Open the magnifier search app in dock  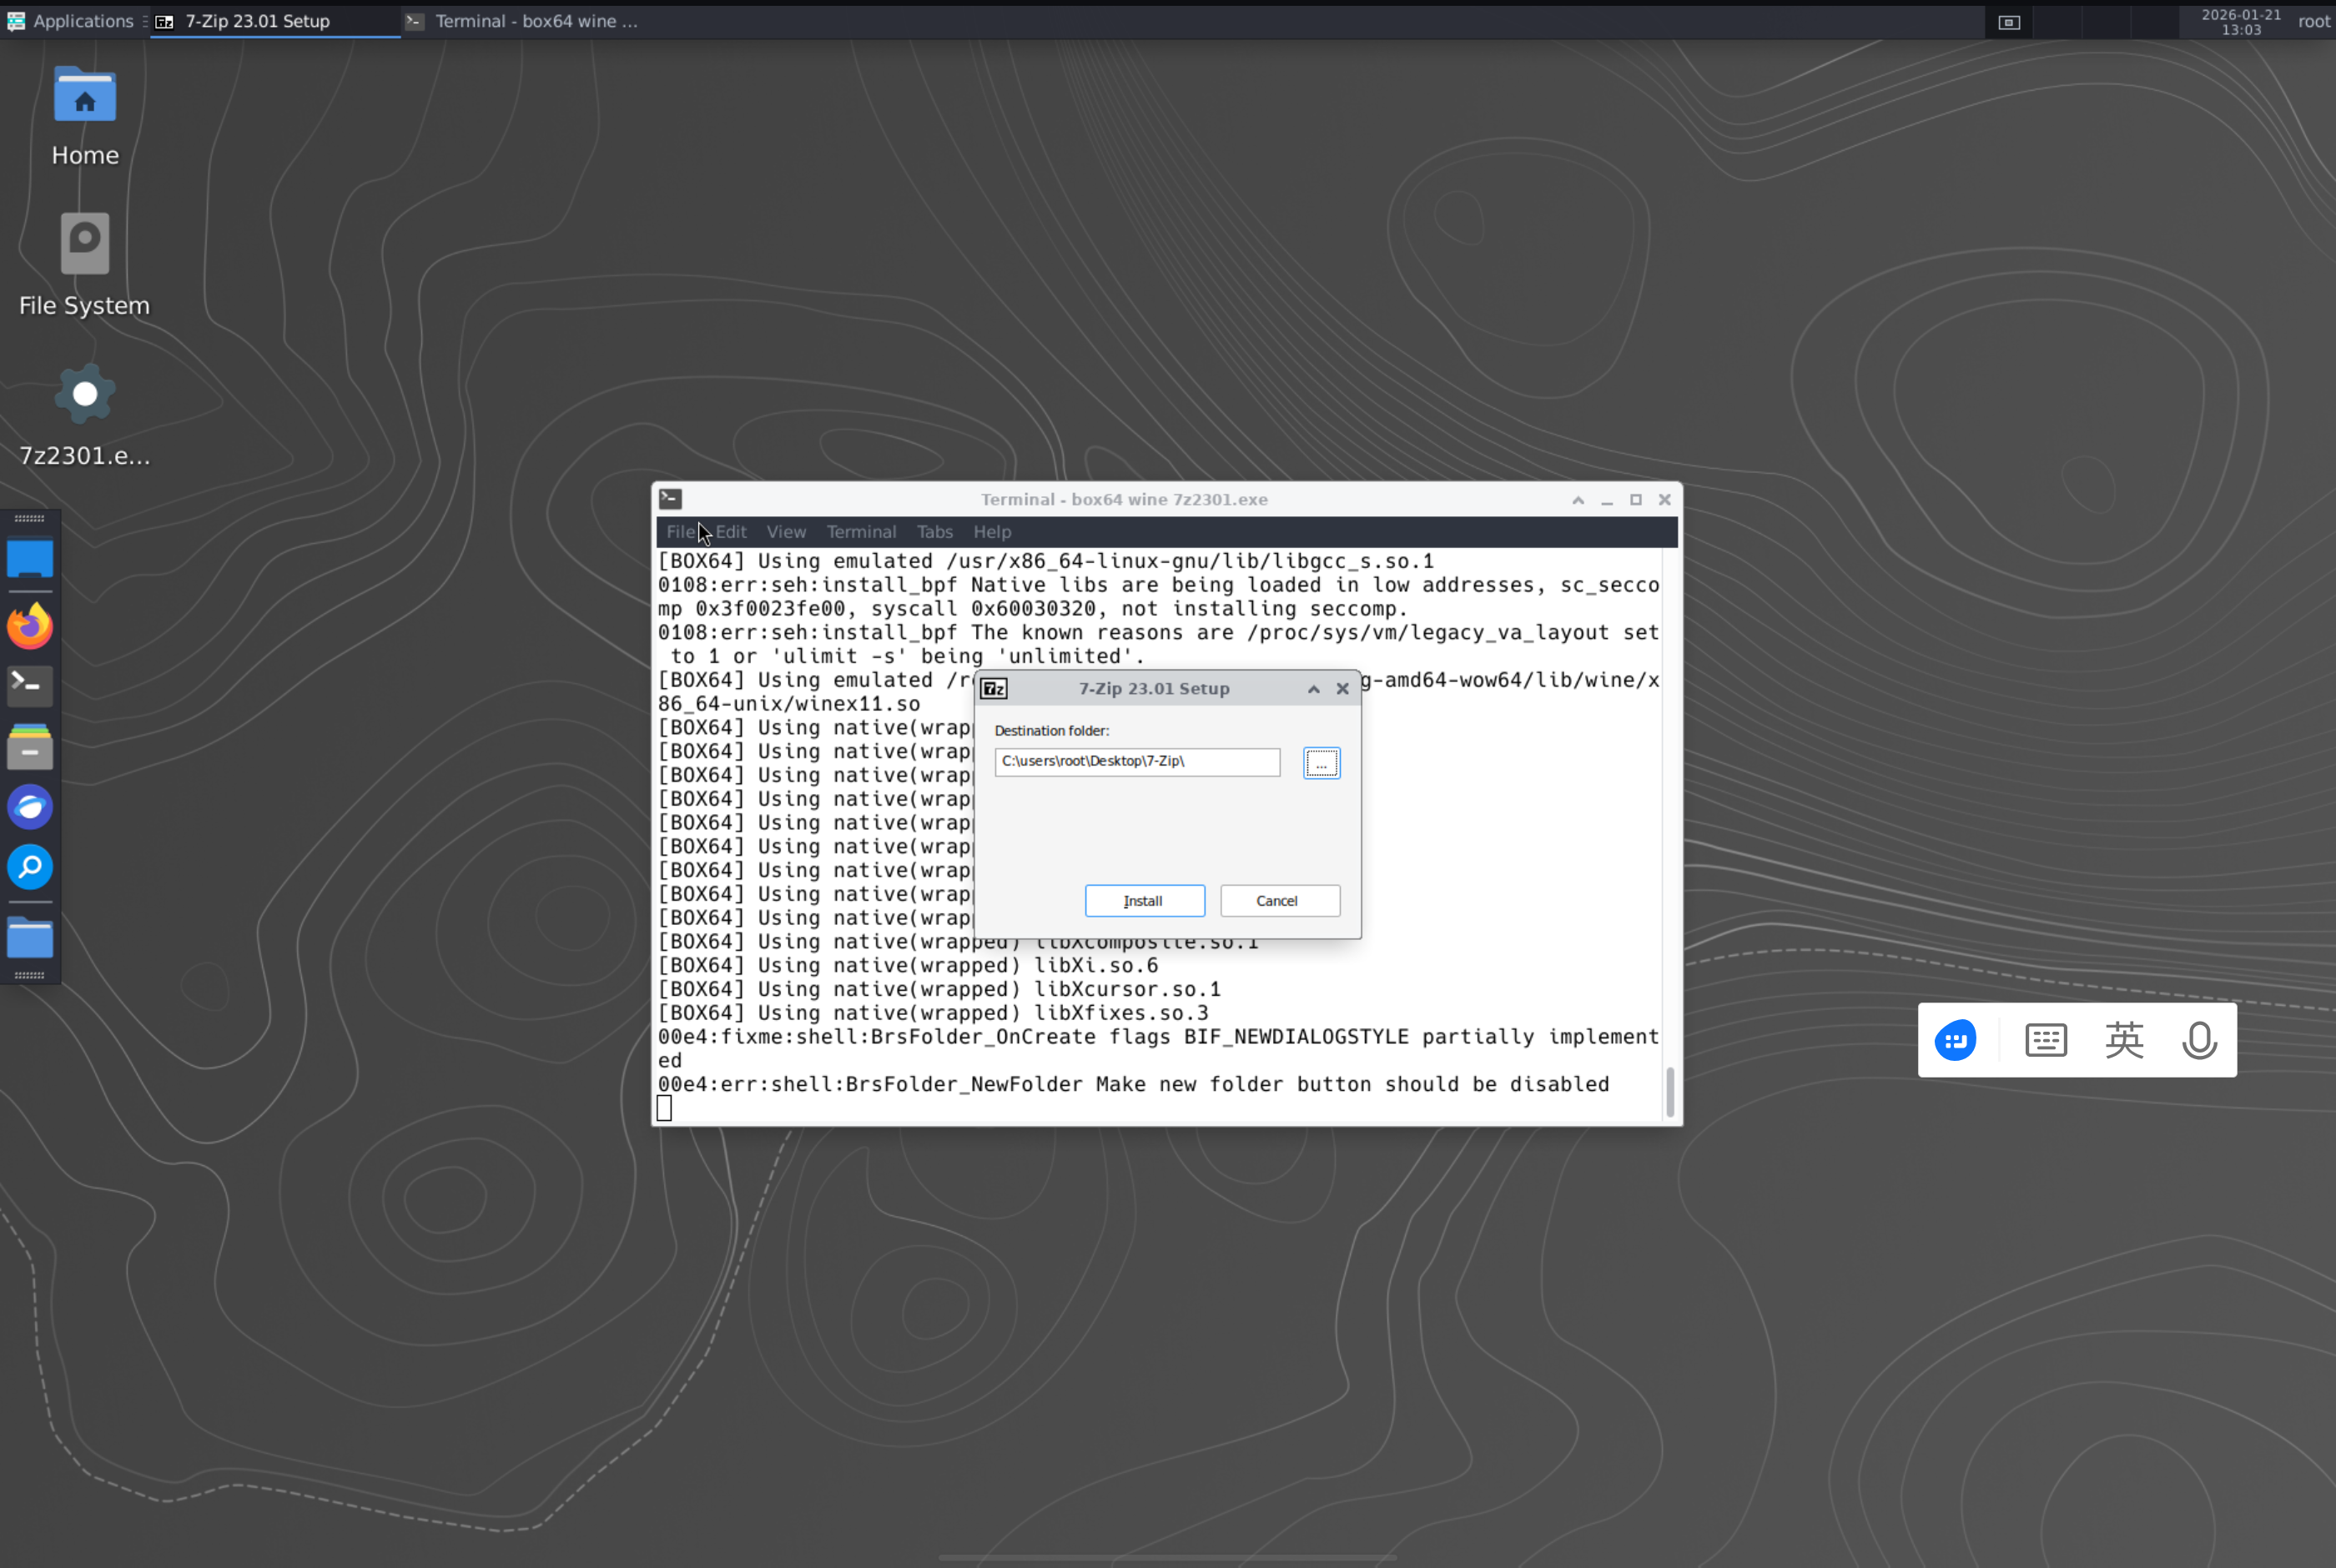[30, 867]
